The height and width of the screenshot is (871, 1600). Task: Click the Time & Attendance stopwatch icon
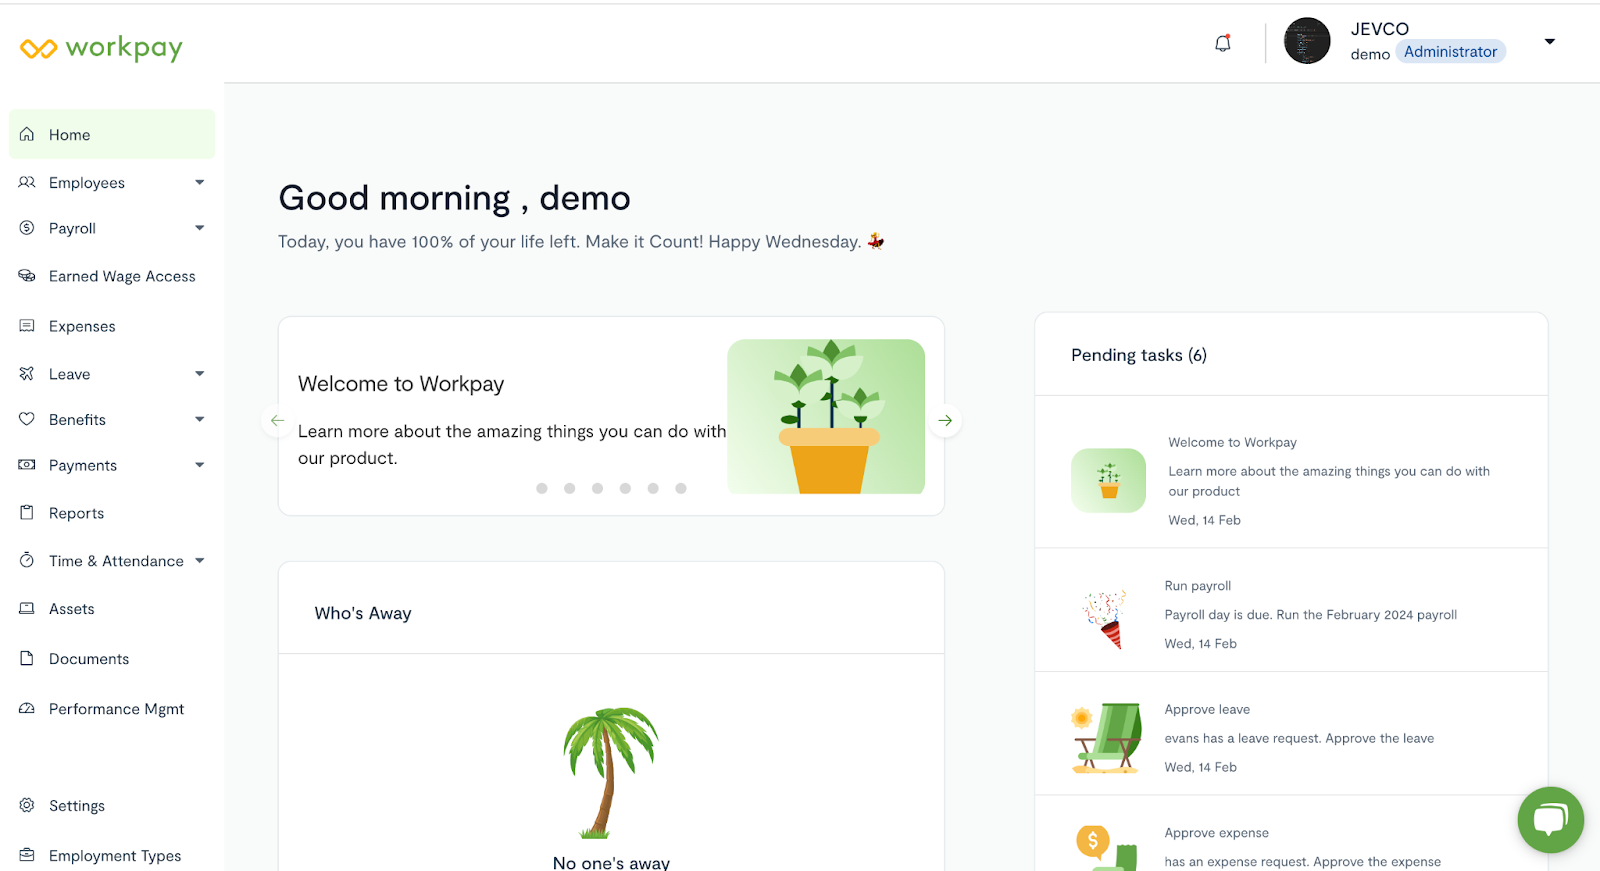[x=27, y=560]
